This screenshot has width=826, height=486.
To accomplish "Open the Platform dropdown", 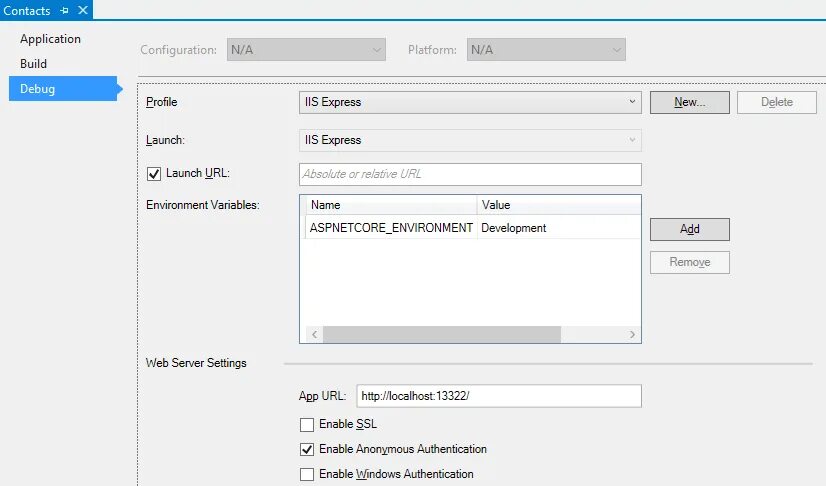I will click(546, 49).
